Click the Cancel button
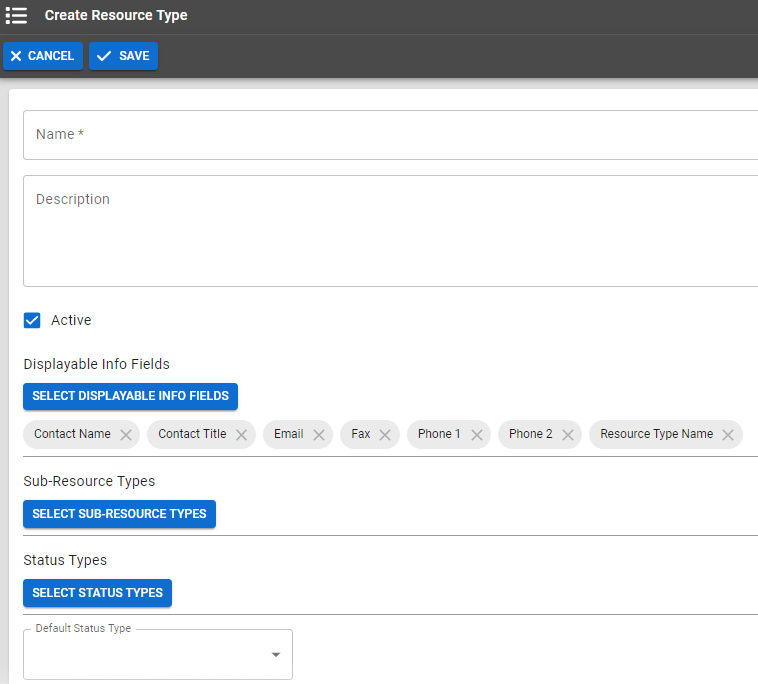The image size is (758, 684). click(x=43, y=56)
